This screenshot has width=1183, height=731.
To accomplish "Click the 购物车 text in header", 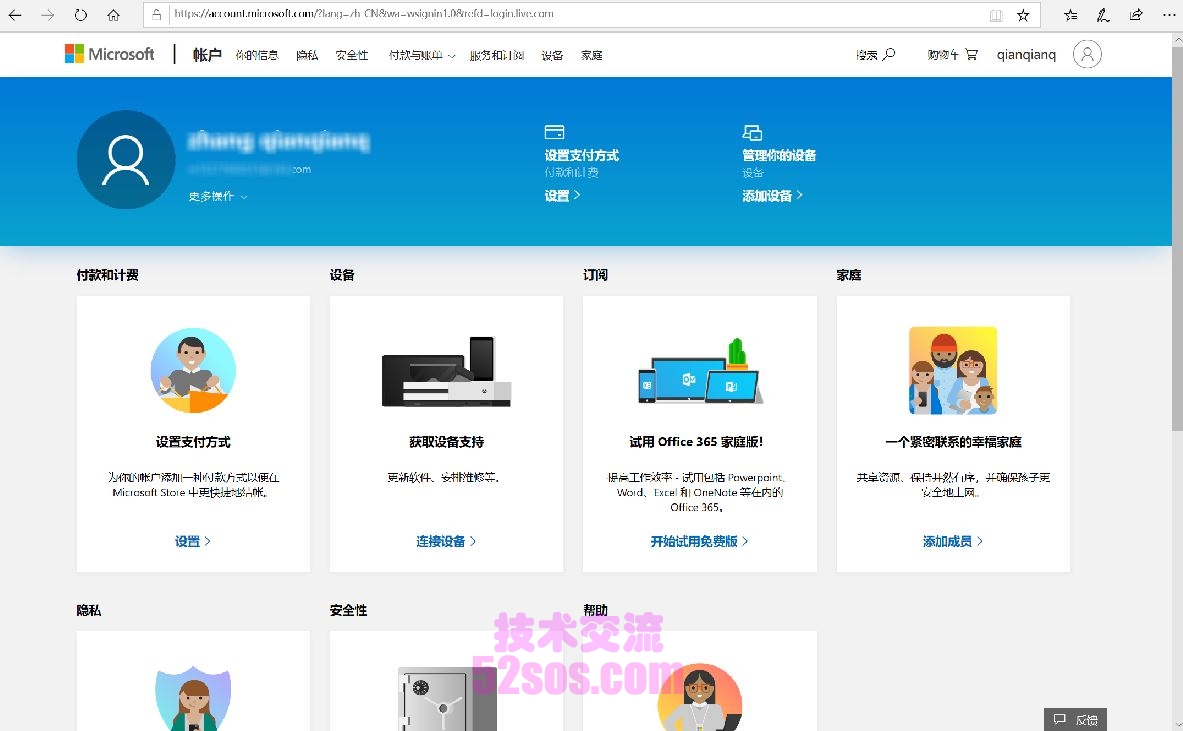I will pos(943,55).
